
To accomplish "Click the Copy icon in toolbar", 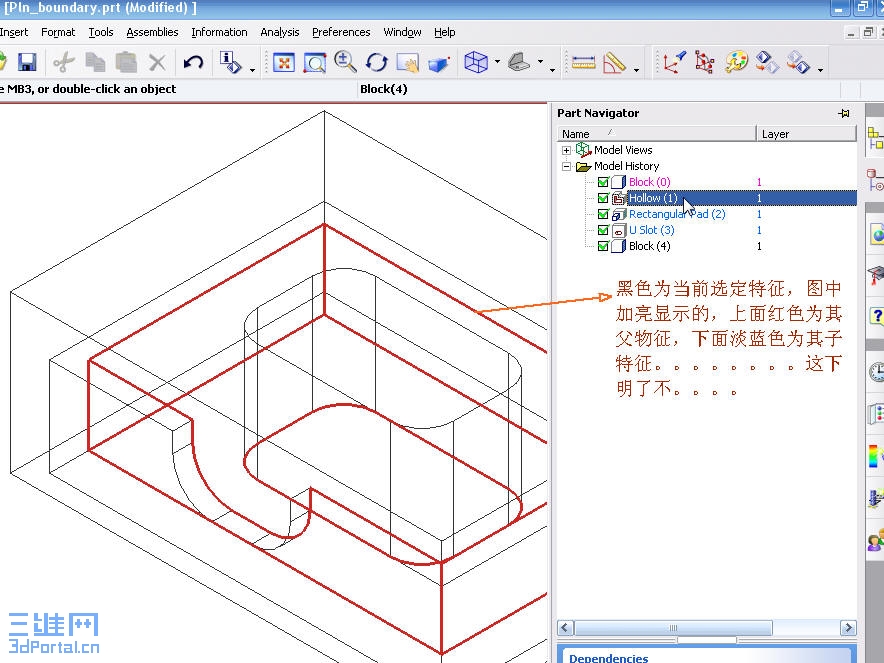I will 95,62.
